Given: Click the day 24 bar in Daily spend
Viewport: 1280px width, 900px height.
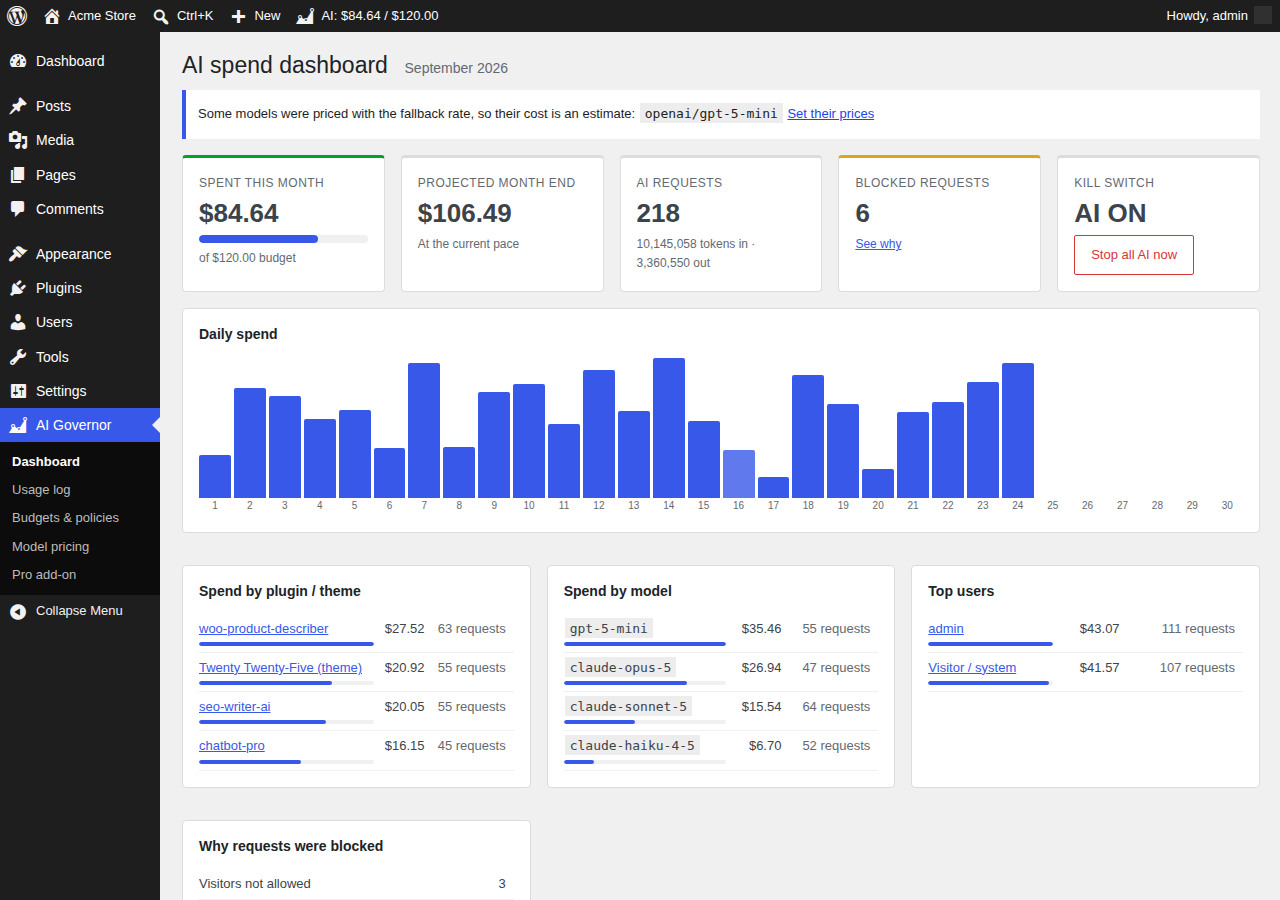Looking at the screenshot, I should (x=1018, y=430).
